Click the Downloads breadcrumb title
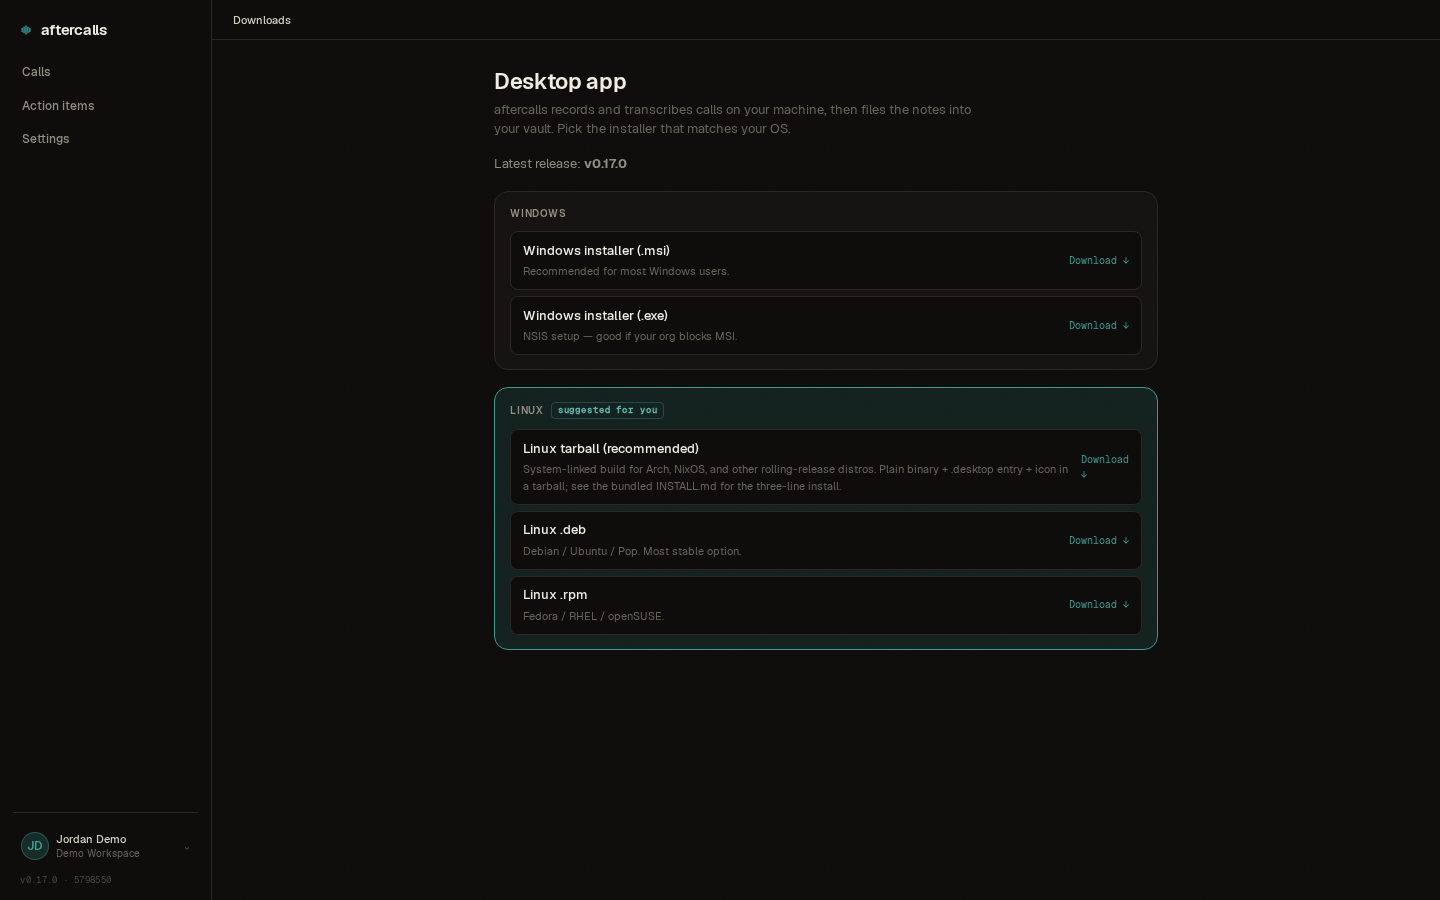Screen dimensions: 1440x900 [262, 20]
